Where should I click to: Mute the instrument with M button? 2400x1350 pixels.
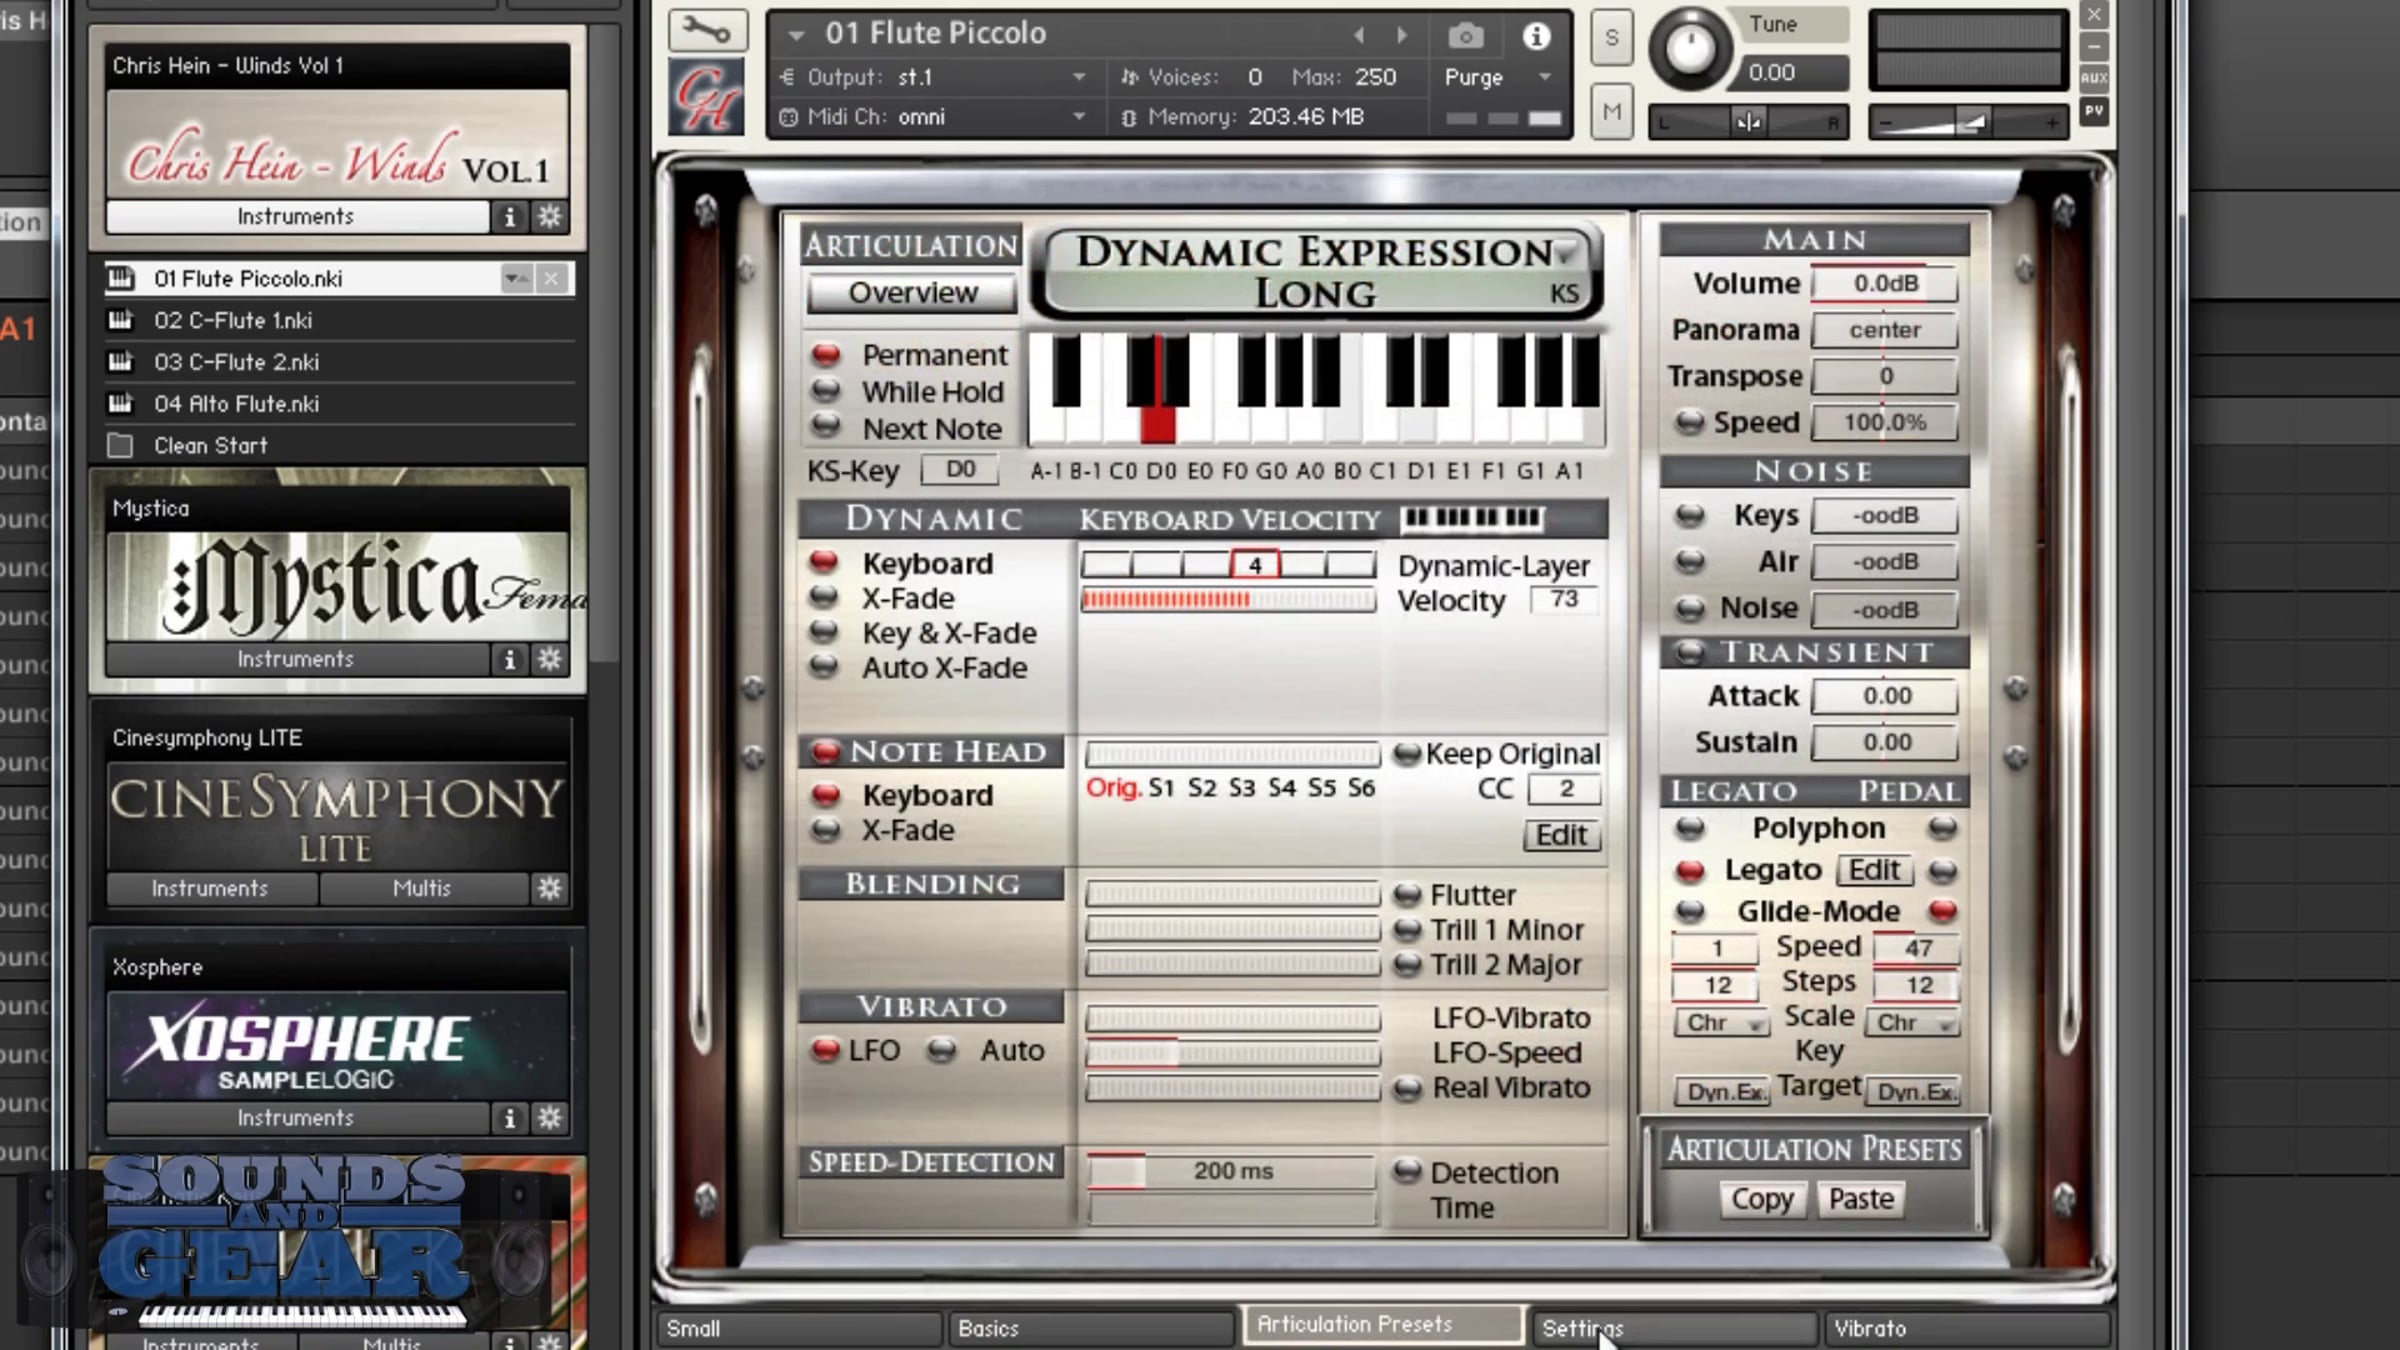tap(1611, 112)
